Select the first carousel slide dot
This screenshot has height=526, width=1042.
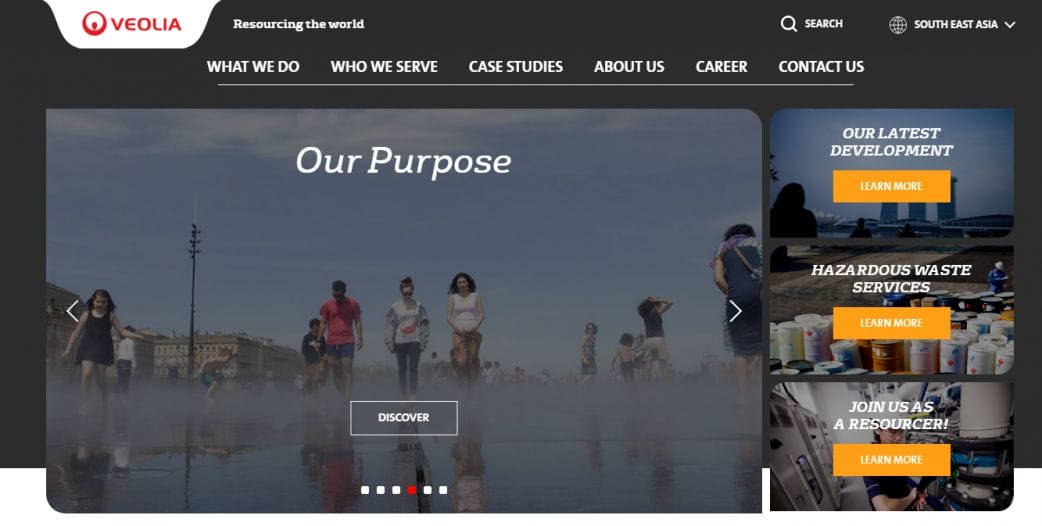tap(365, 490)
